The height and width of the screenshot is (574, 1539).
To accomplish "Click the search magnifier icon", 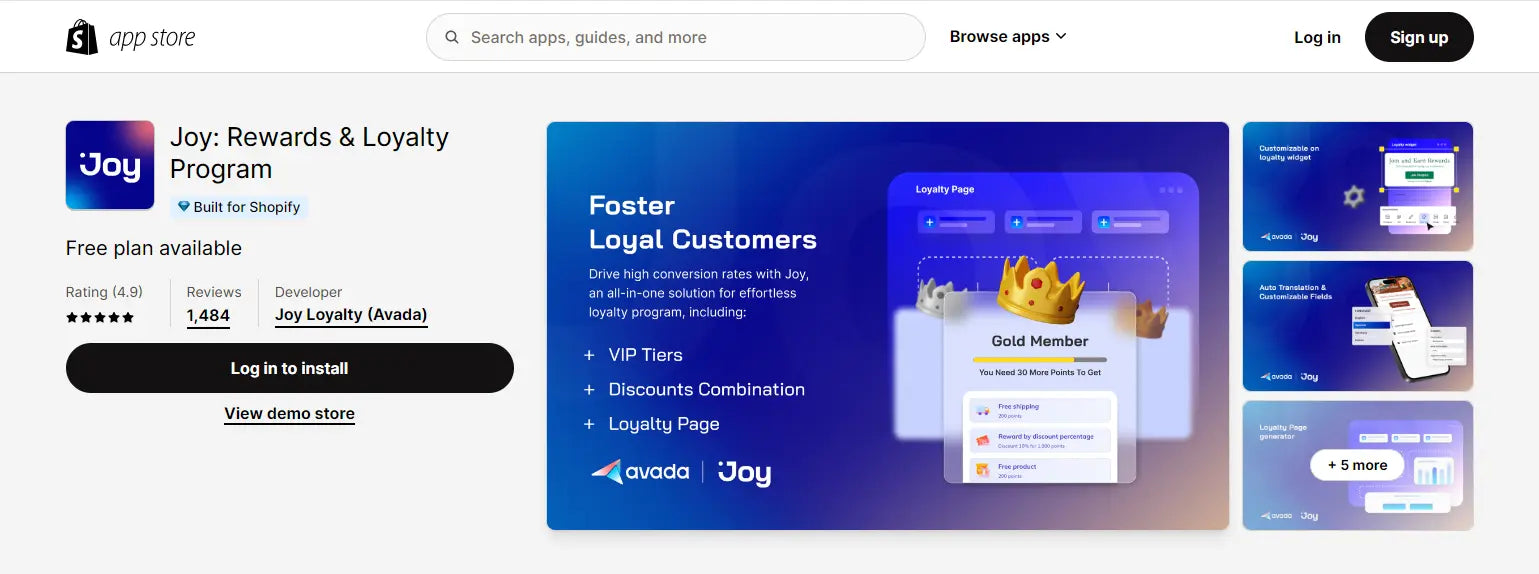I will click(x=452, y=37).
